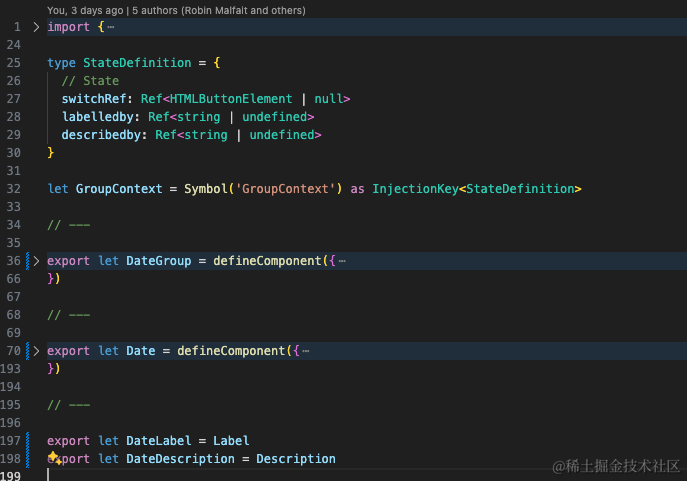Click the 'StateDefinition' type name on line 25
This screenshot has height=481, width=687.
pos(137,63)
